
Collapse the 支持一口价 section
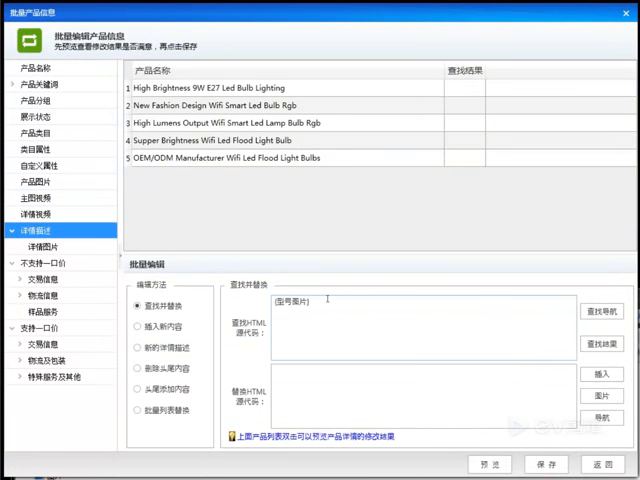tap(12, 328)
